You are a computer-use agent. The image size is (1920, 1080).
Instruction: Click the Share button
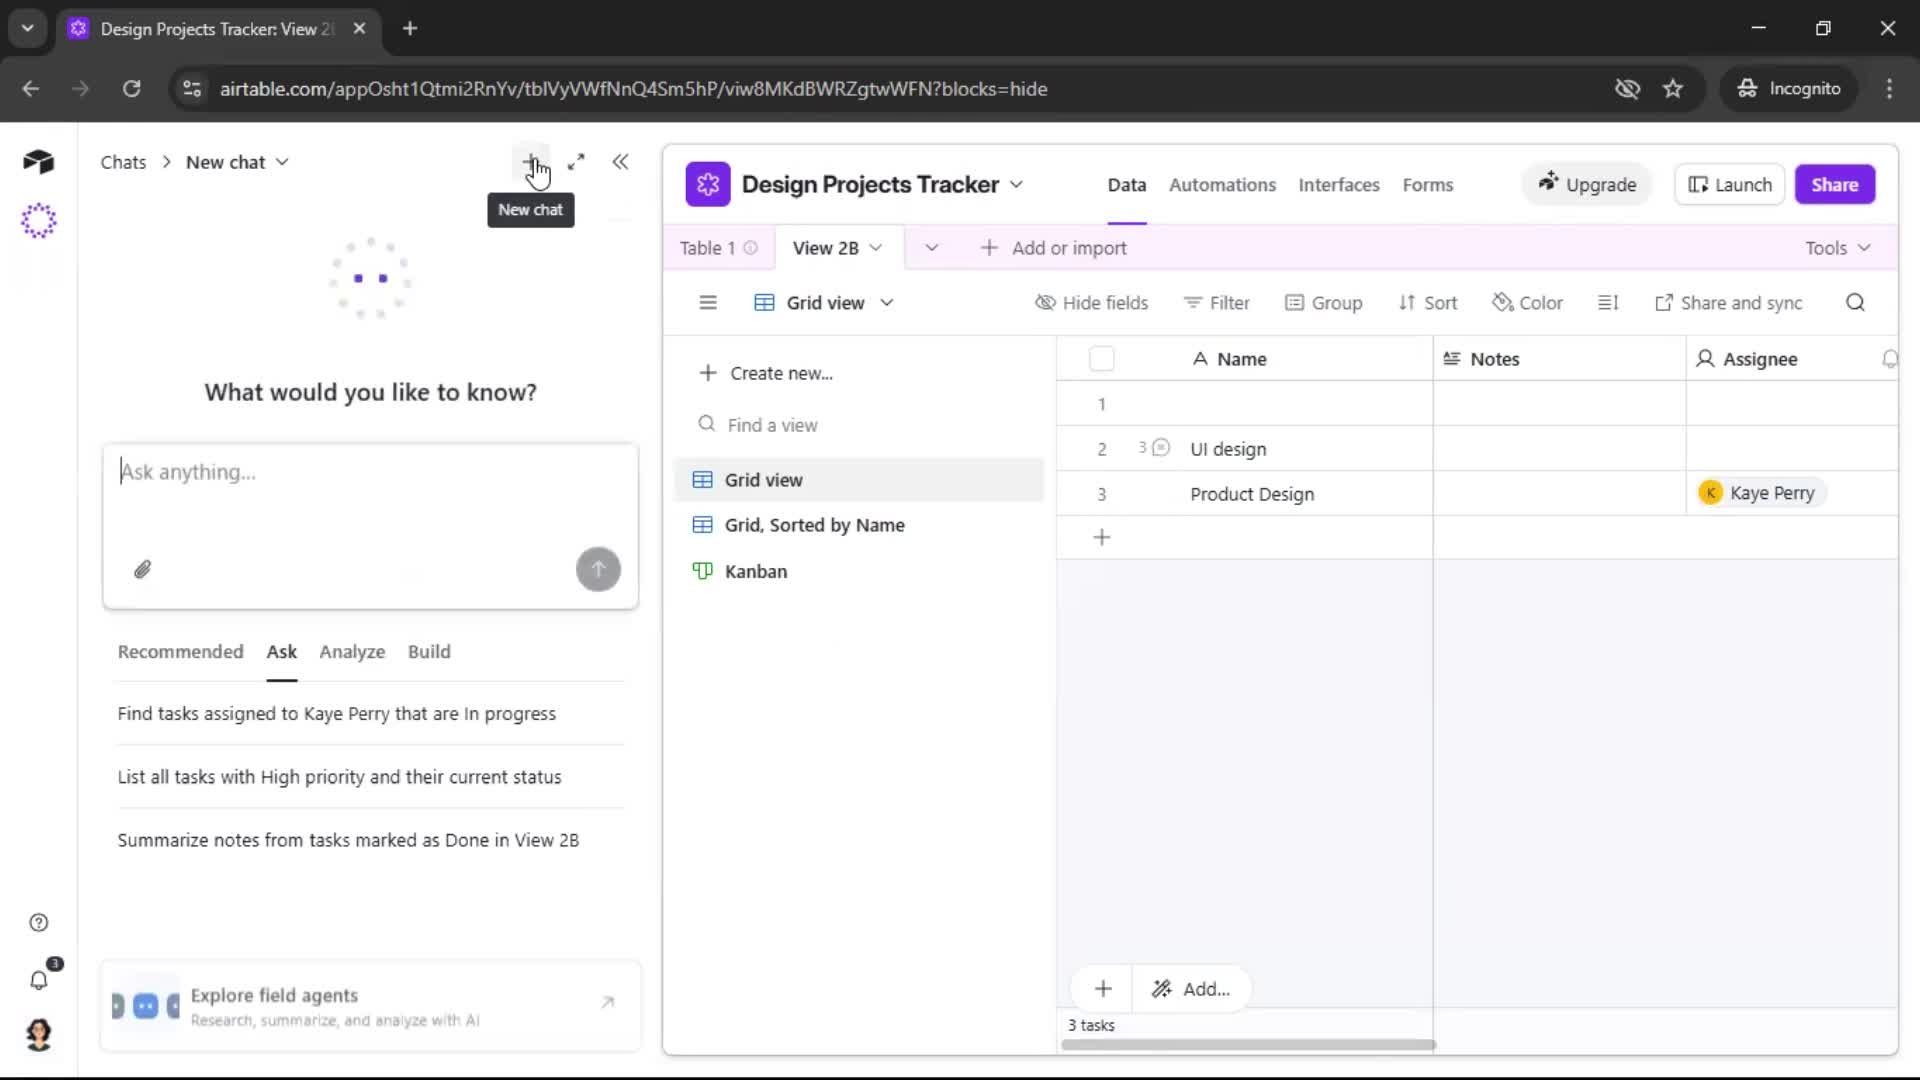(1834, 184)
